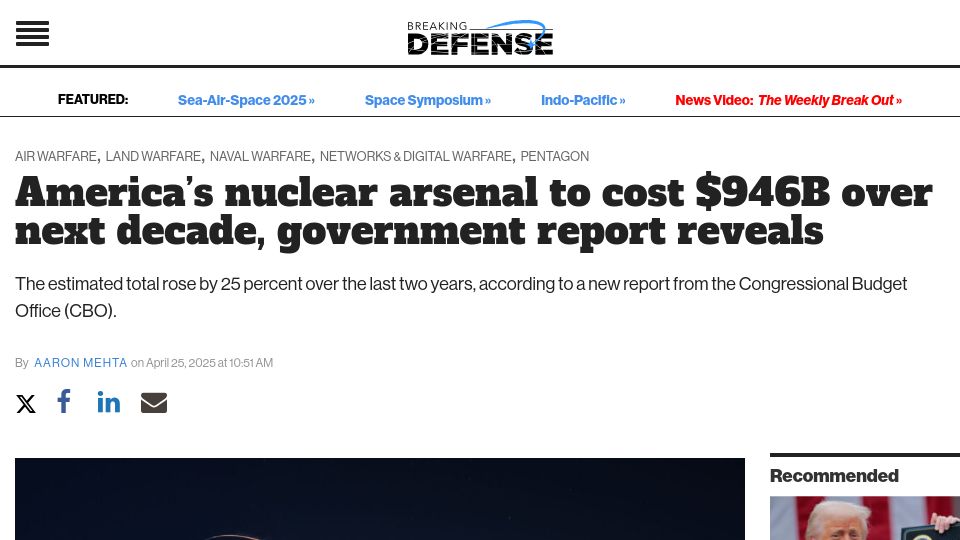
Task: Open News Video The Weekly Break Out
Action: point(789,100)
